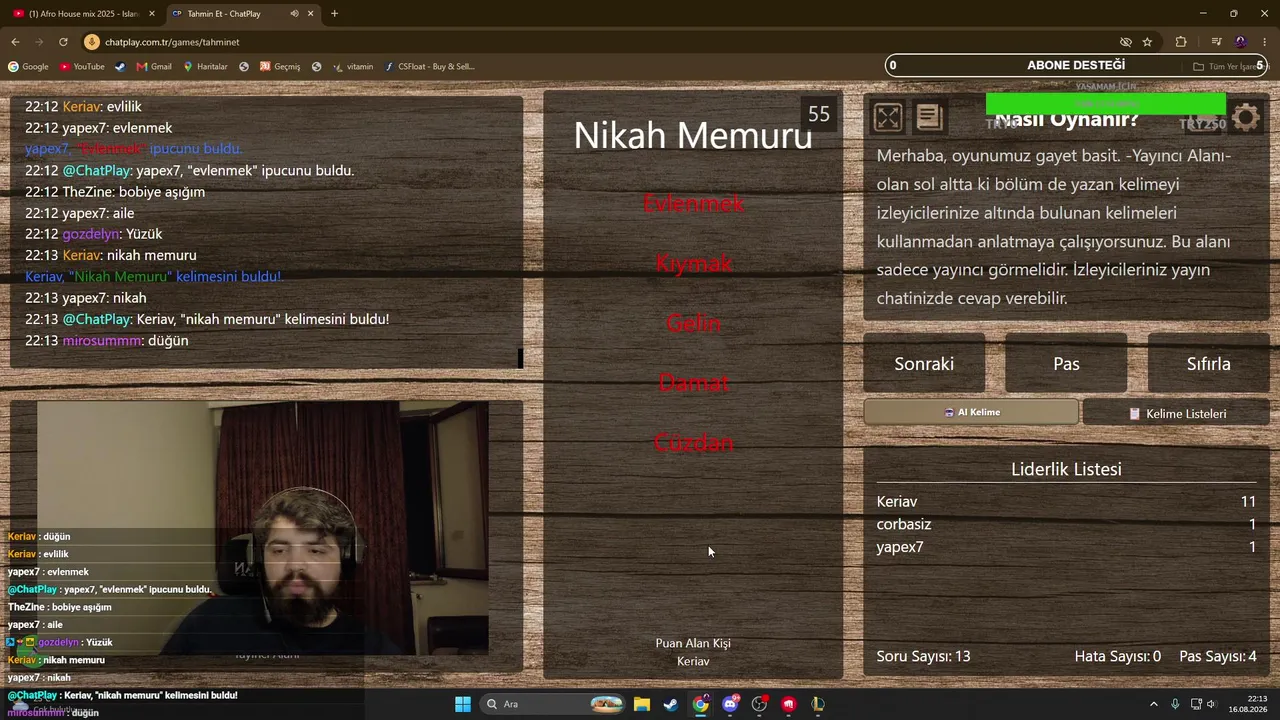The image size is (1280, 720).
Task: Click the forbidden word Evlenmek
Action: [693, 203]
